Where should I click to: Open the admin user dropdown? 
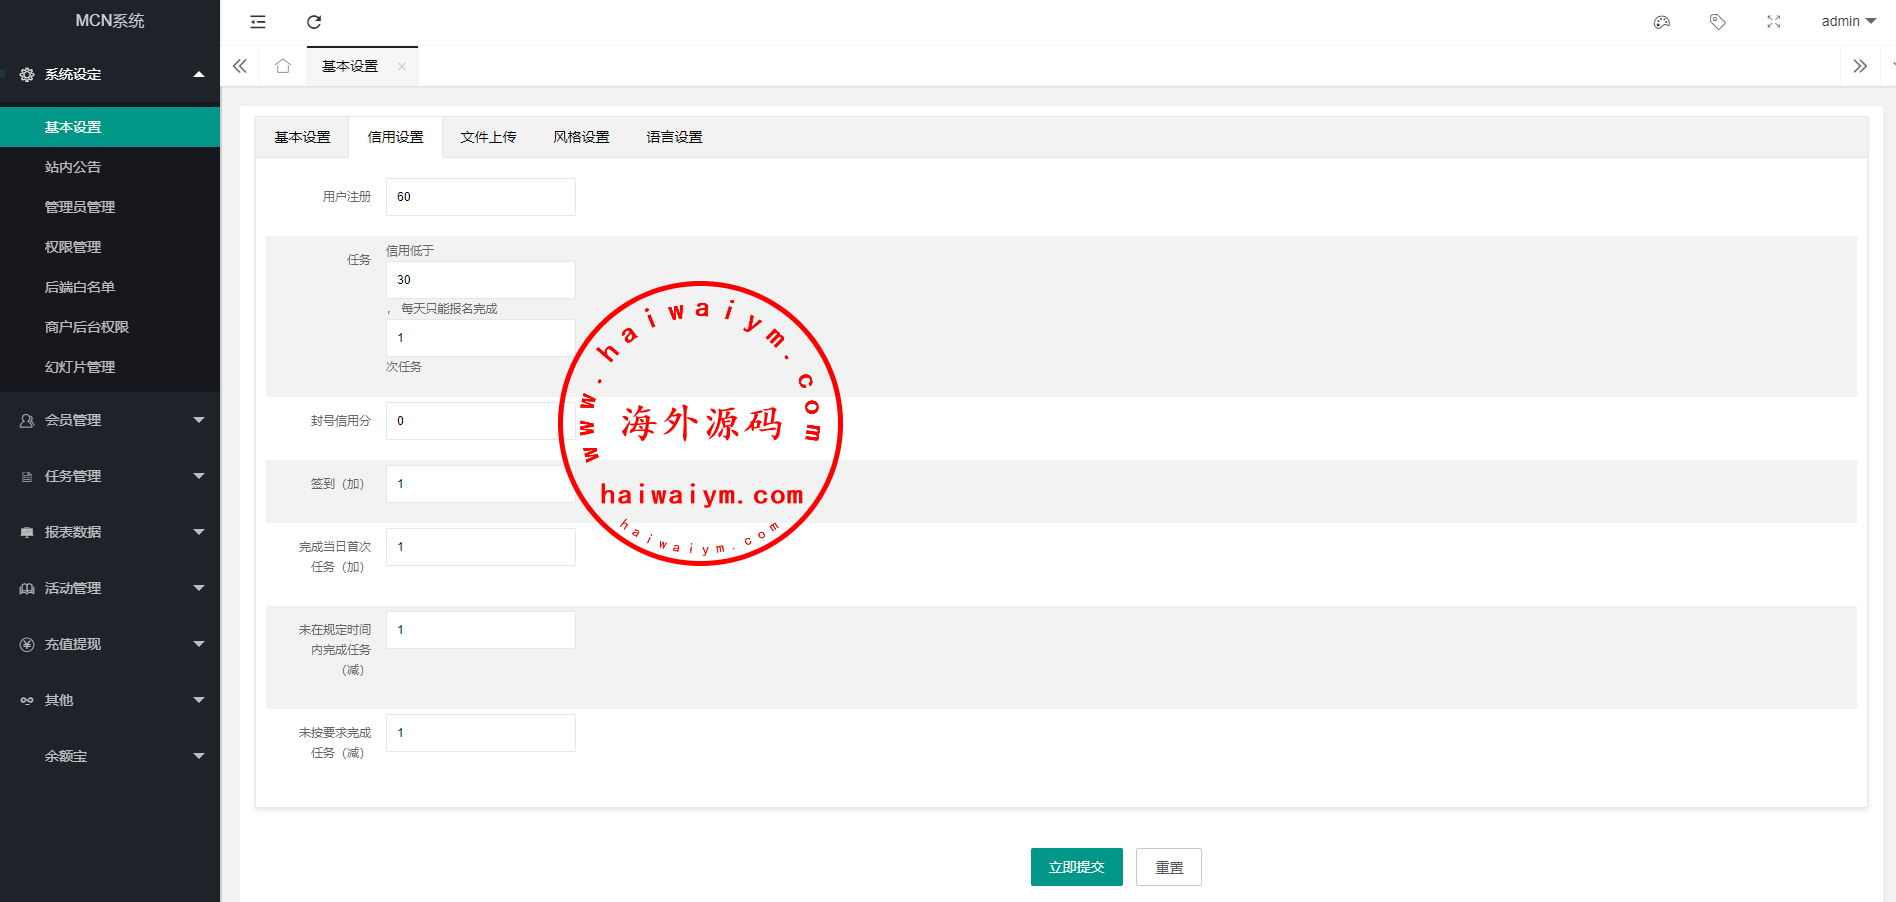click(x=1848, y=21)
